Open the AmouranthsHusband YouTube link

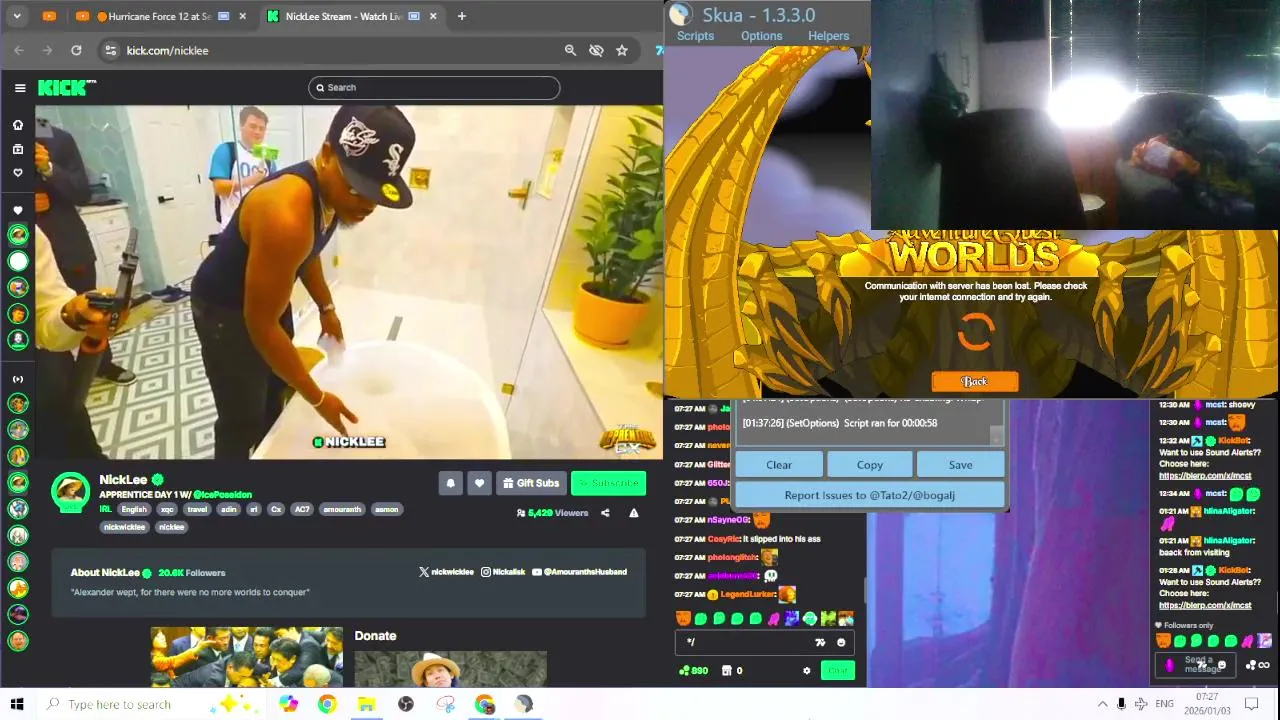(579, 572)
